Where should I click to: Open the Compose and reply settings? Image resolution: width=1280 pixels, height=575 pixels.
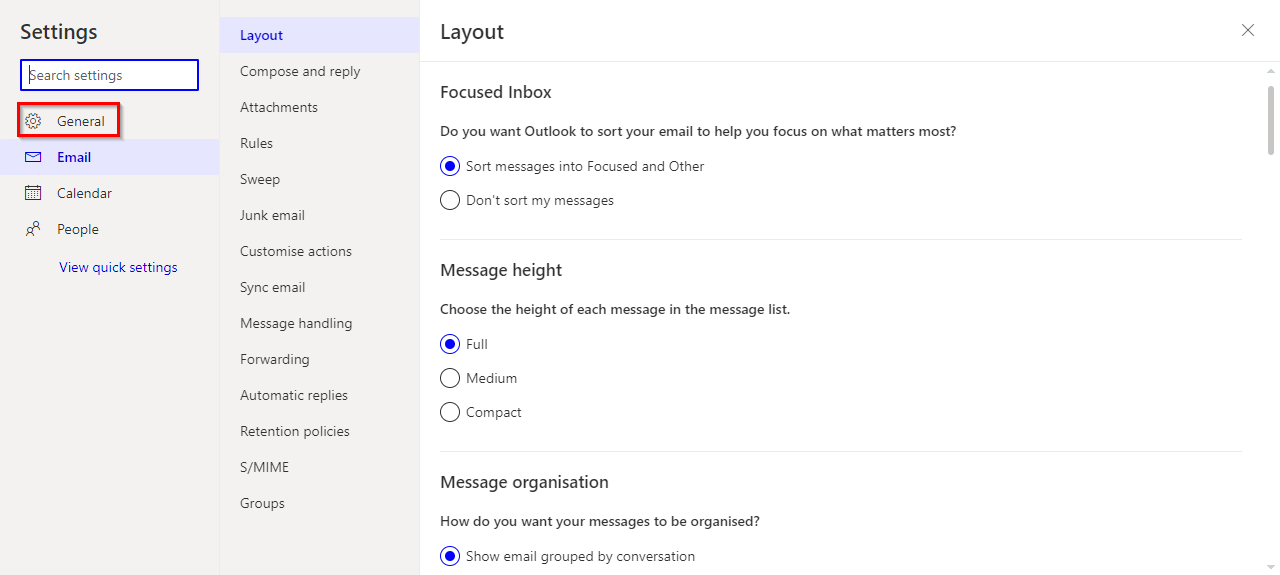point(300,71)
